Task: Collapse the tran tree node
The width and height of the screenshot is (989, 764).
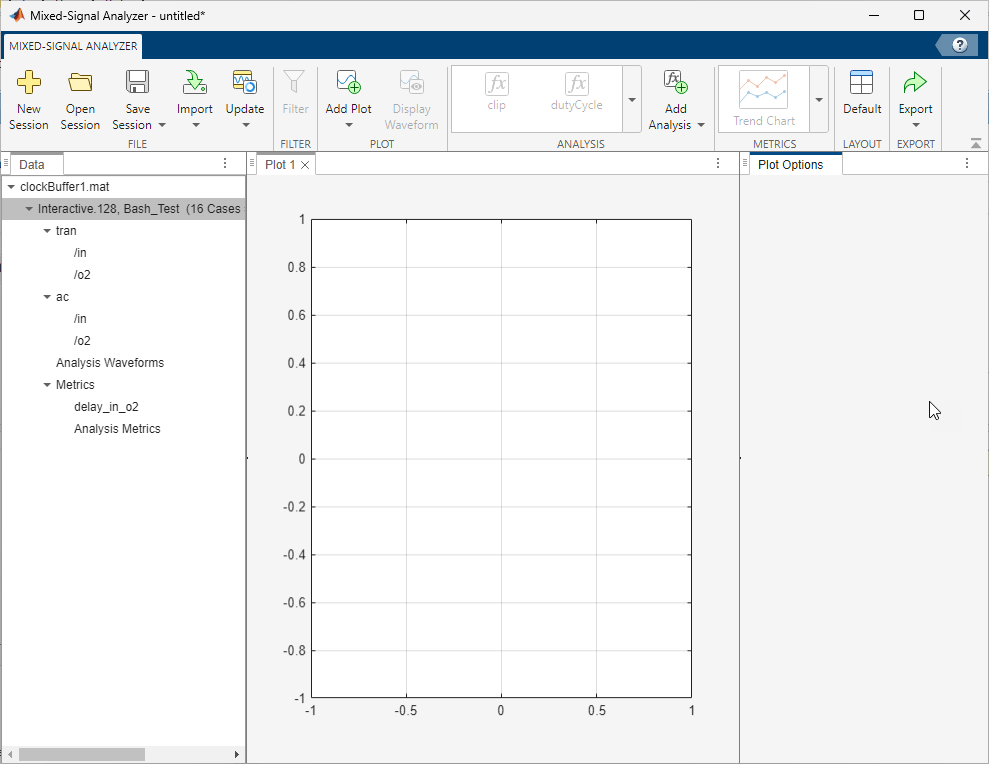Action: click(x=47, y=231)
